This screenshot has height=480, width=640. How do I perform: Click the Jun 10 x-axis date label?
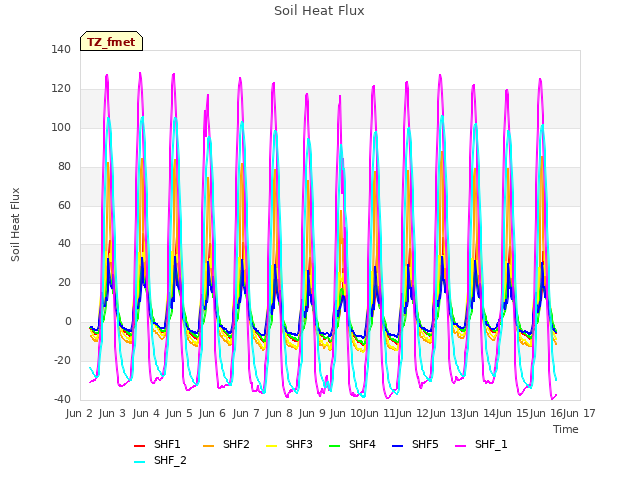pos(346,413)
